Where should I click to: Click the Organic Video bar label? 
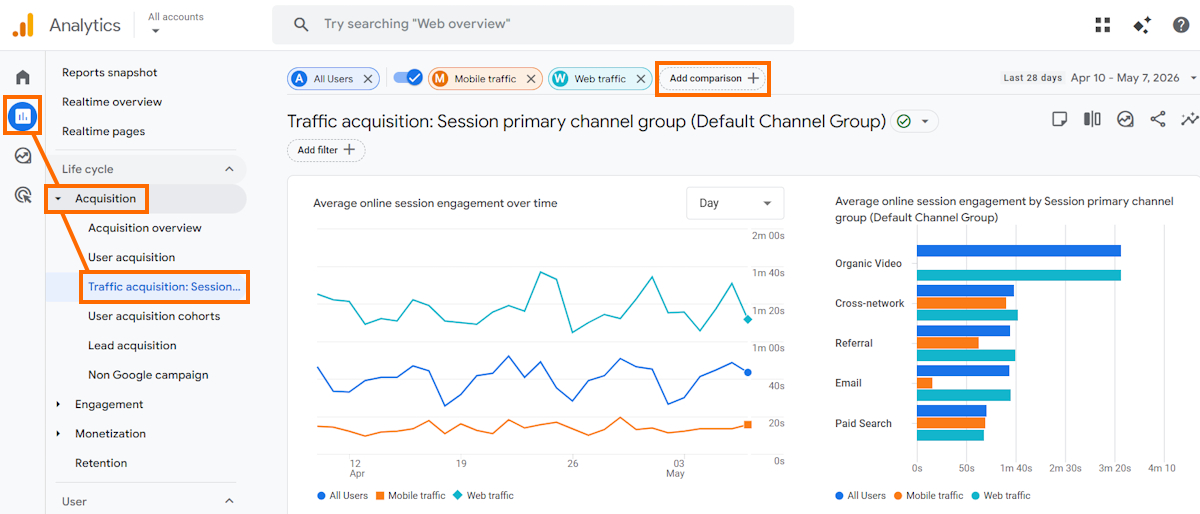pyautogui.click(x=868, y=264)
